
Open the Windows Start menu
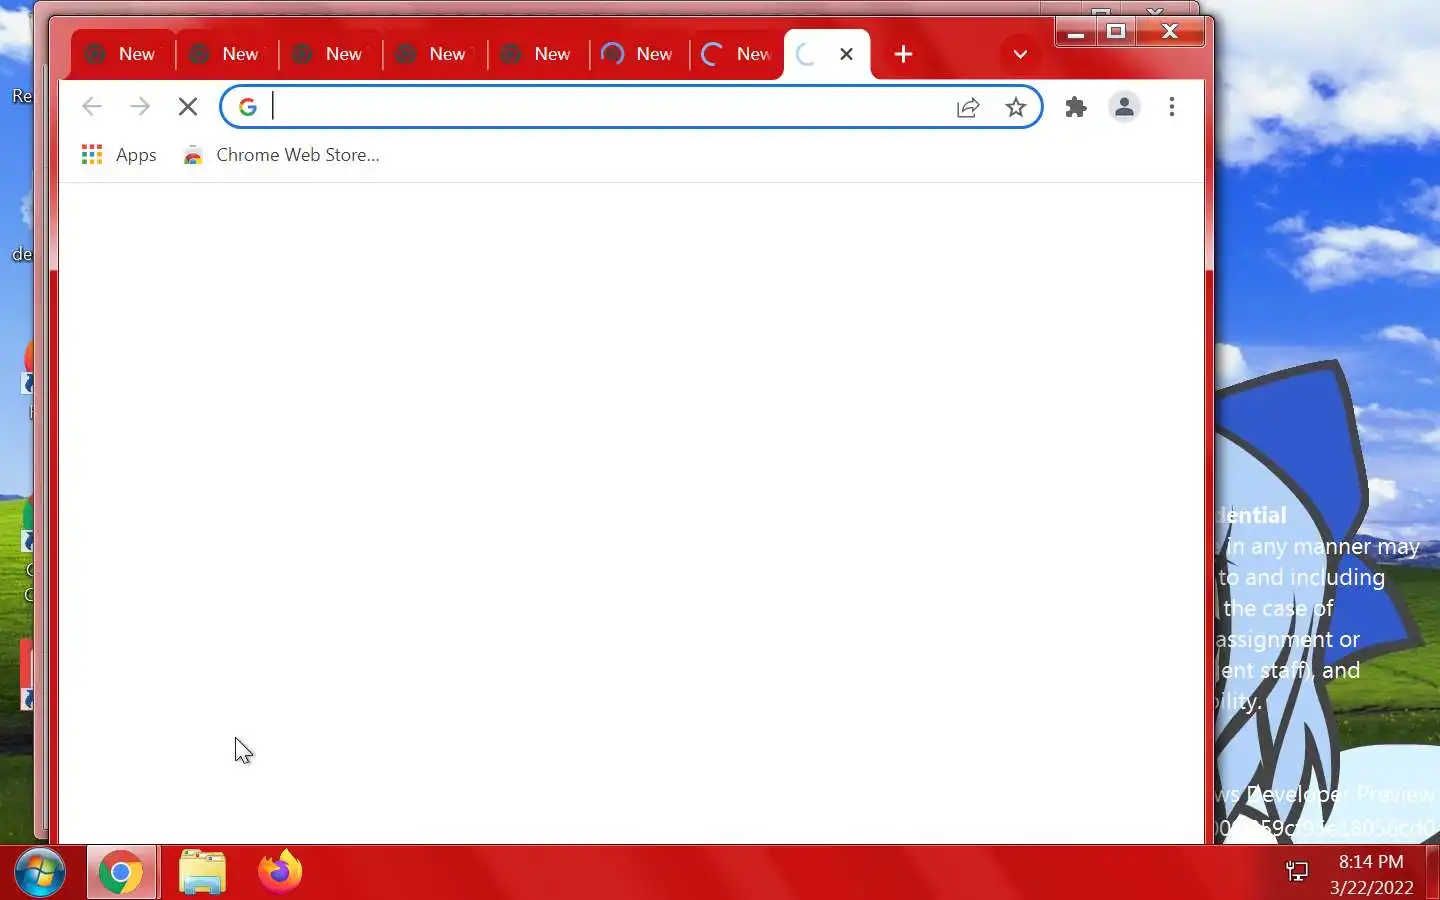coord(40,873)
